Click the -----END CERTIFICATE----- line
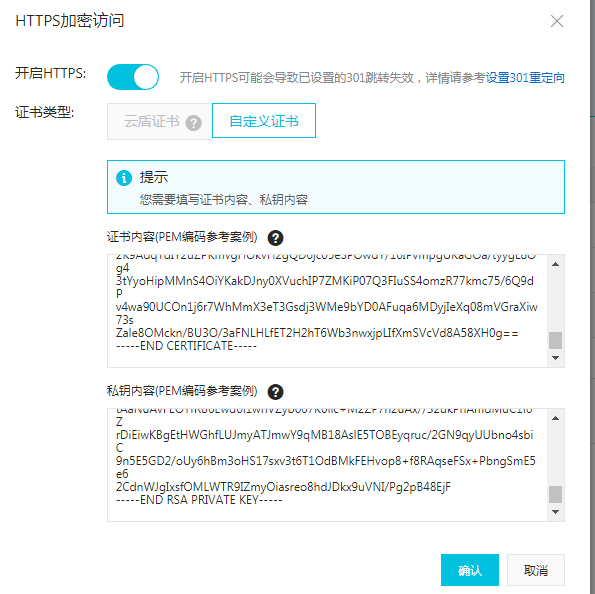 pos(186,346)
